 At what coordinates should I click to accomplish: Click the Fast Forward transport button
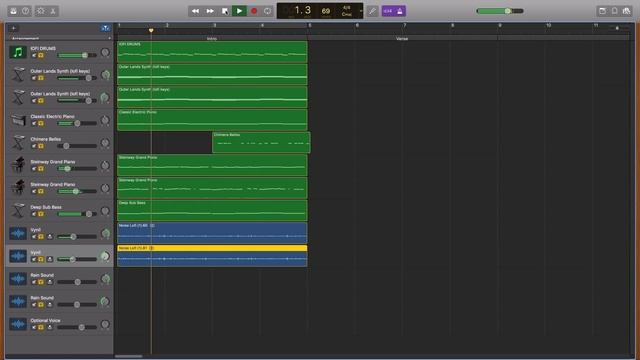pos(210,11)
